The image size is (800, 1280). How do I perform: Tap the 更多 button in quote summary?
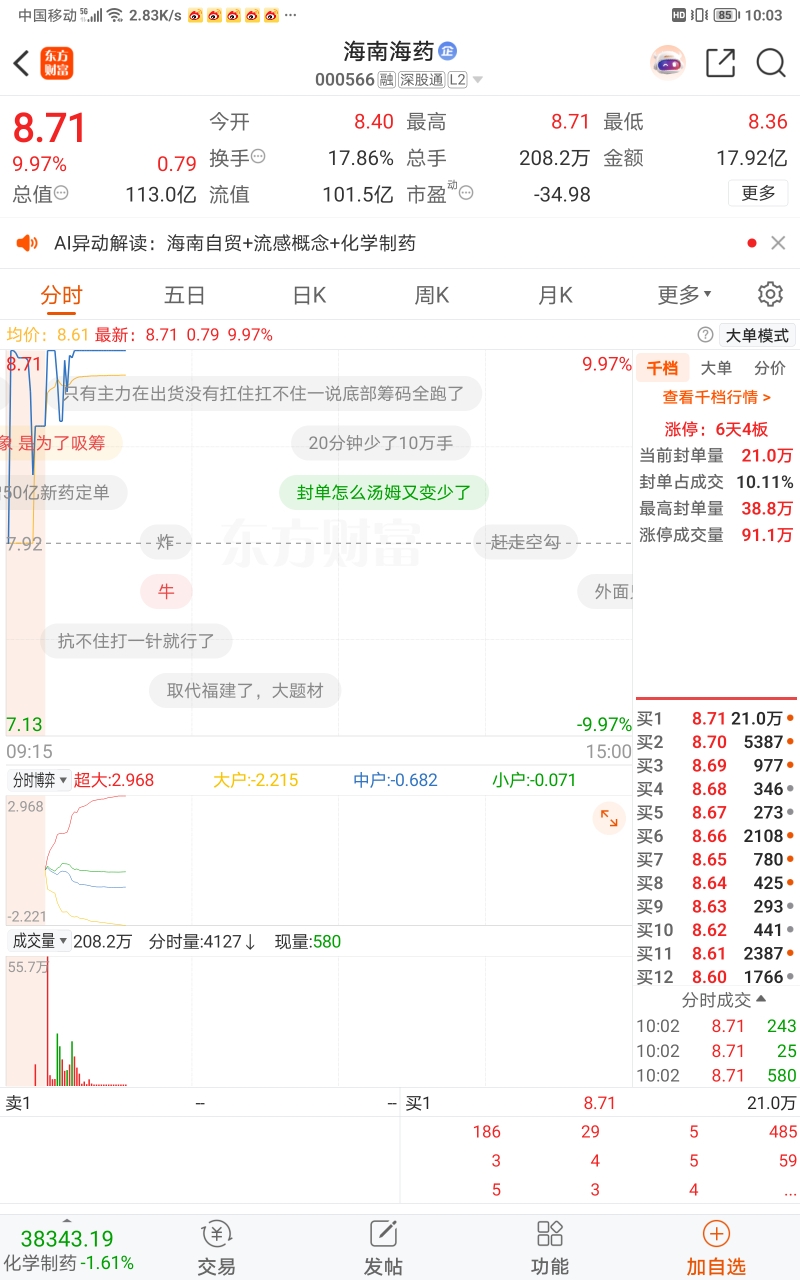758,193
